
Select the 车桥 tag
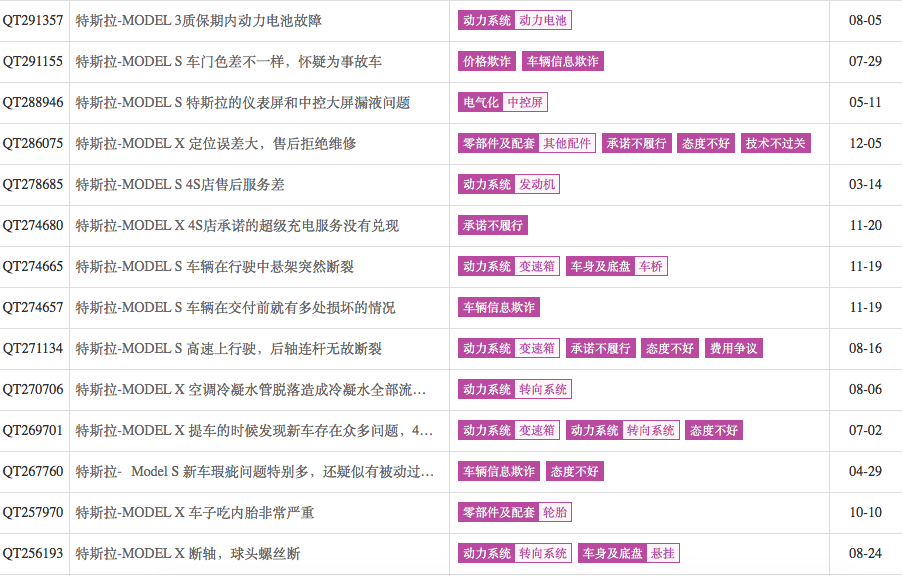point(651,266)
